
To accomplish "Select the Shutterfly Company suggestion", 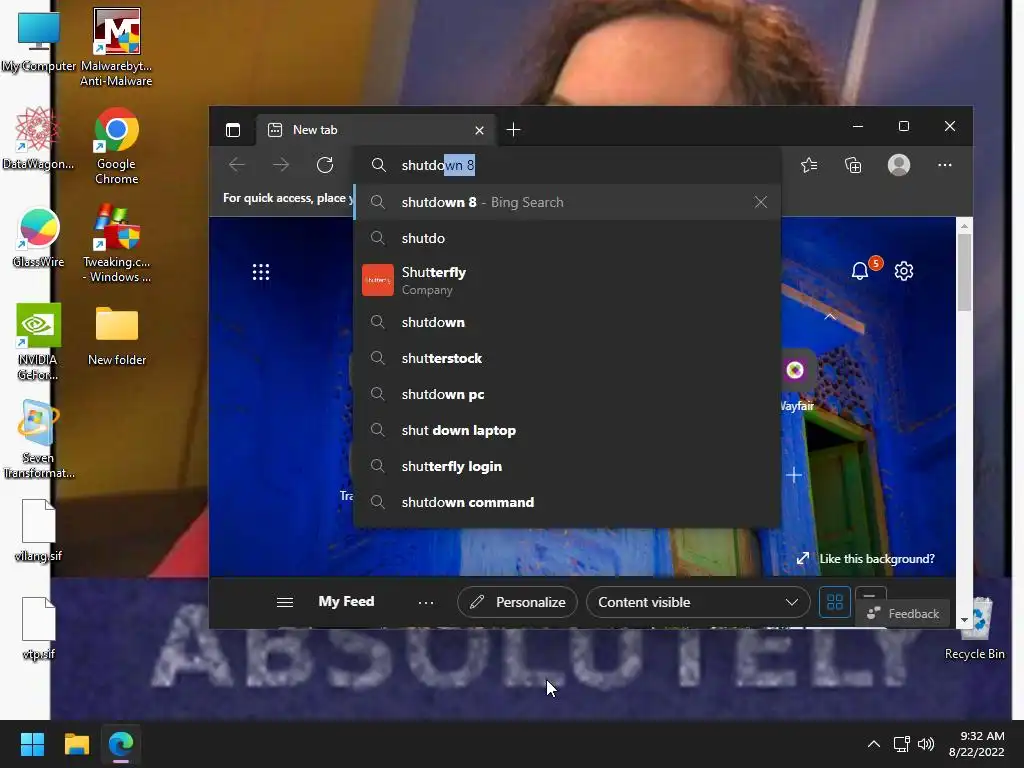I will point(567,280).
